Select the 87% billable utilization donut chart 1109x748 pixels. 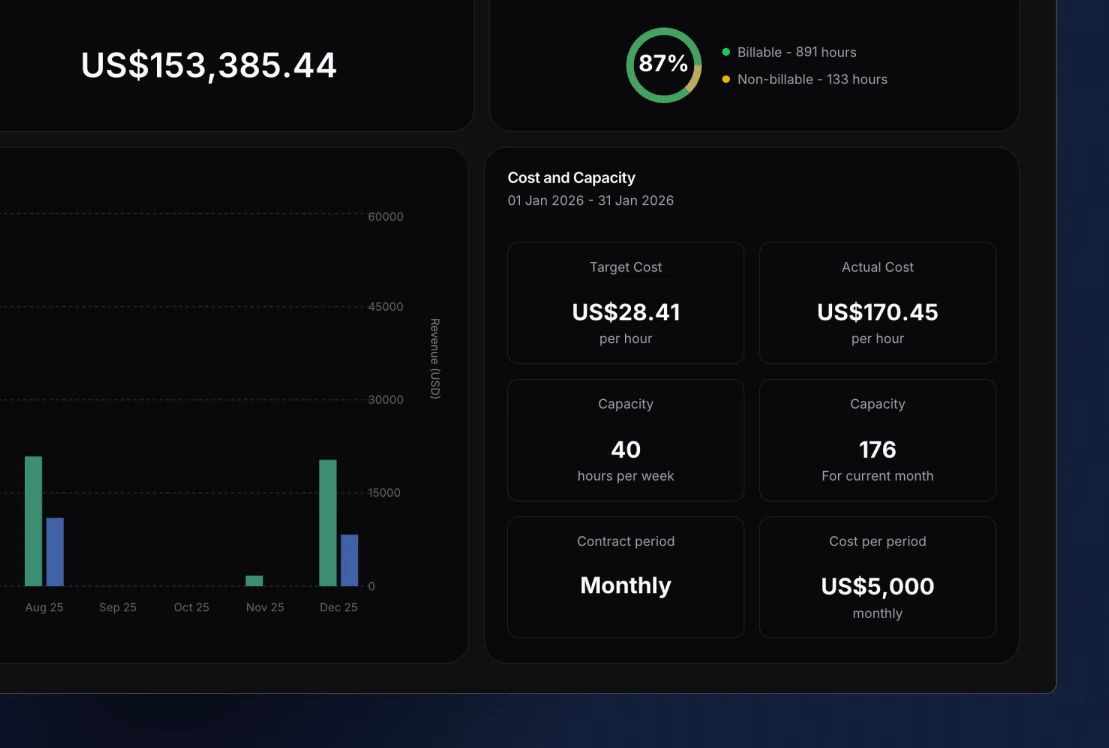[x=663, y=64]
